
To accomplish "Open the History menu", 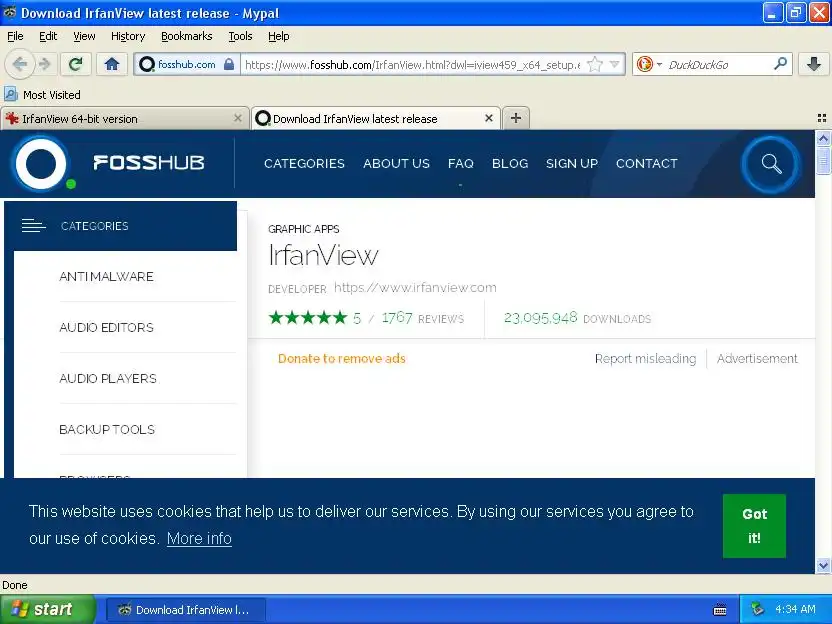I will pos(128,36).
